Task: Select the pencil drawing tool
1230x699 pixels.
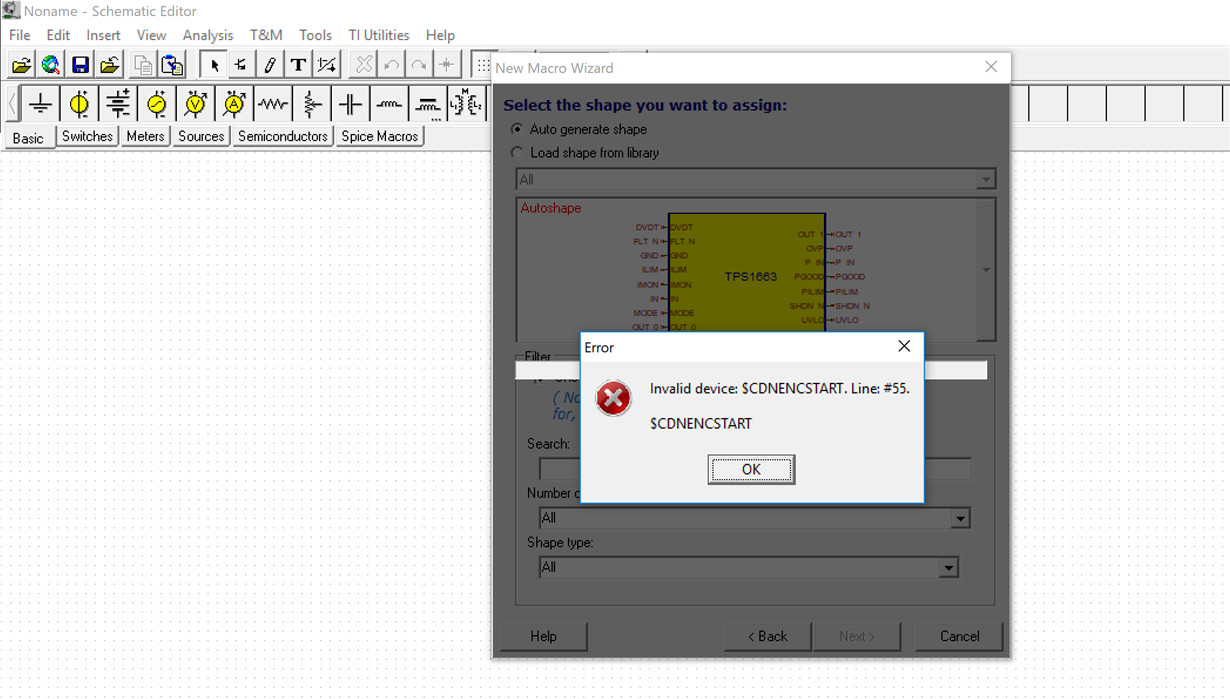Action: tap(269, 65)
